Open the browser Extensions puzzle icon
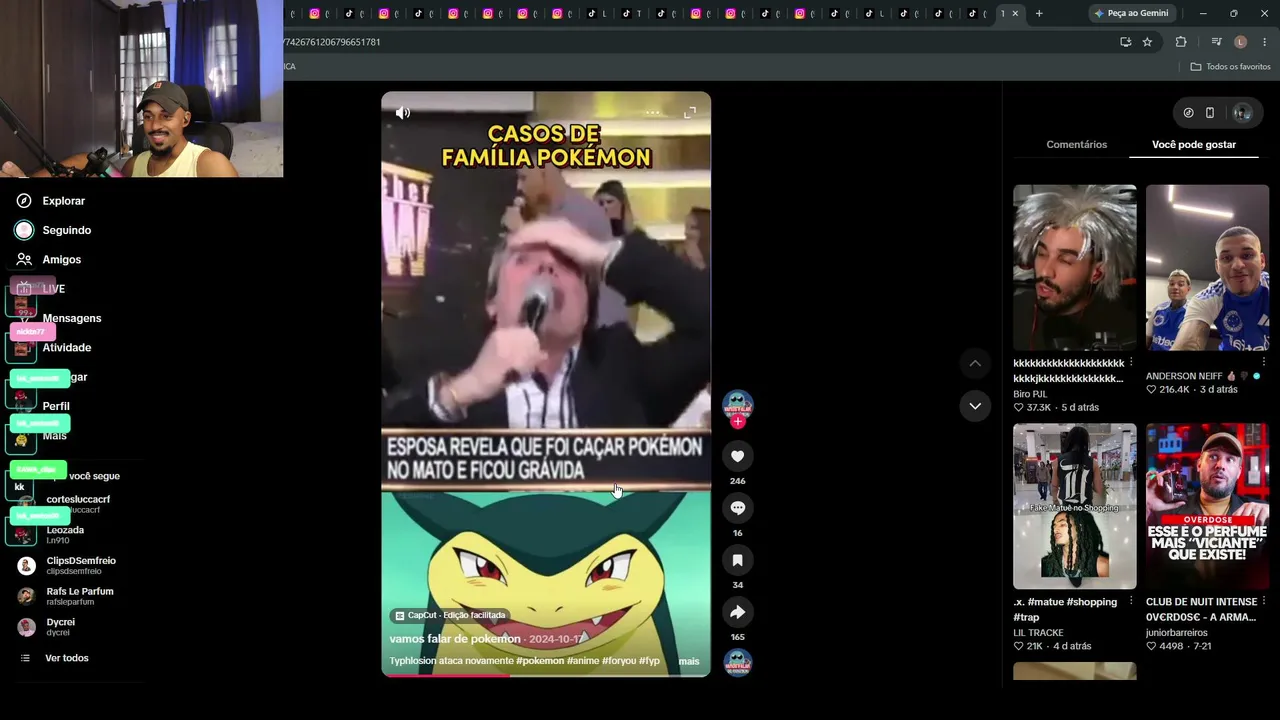 tap(1181, 42)
